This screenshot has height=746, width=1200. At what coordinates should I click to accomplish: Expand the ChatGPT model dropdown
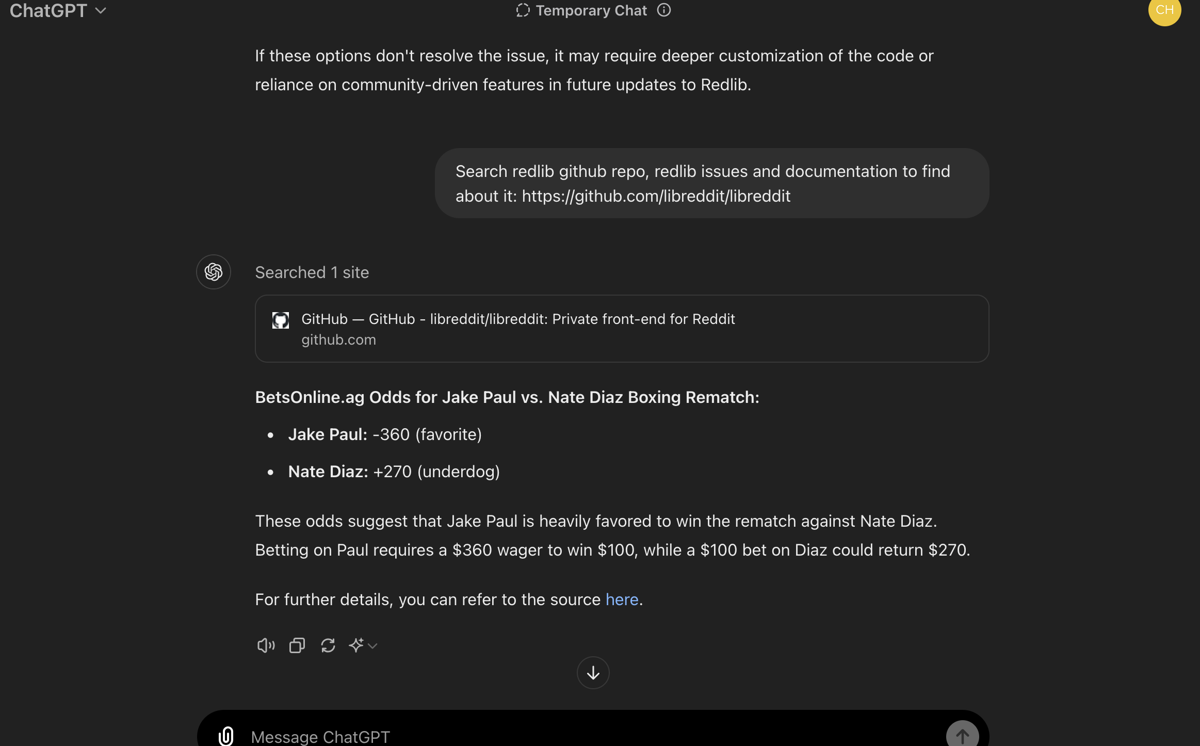click(x=58, y=11)
